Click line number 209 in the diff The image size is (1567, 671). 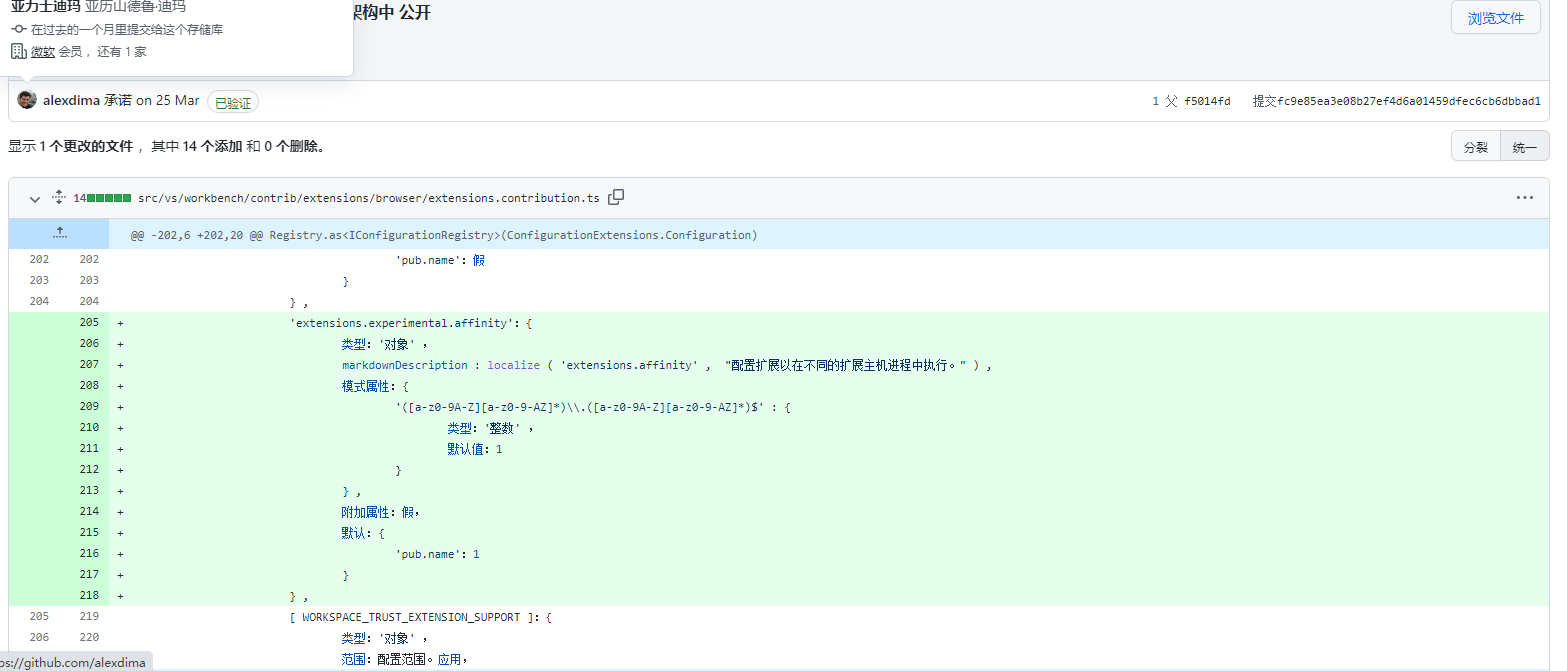[x=88, y=407]
